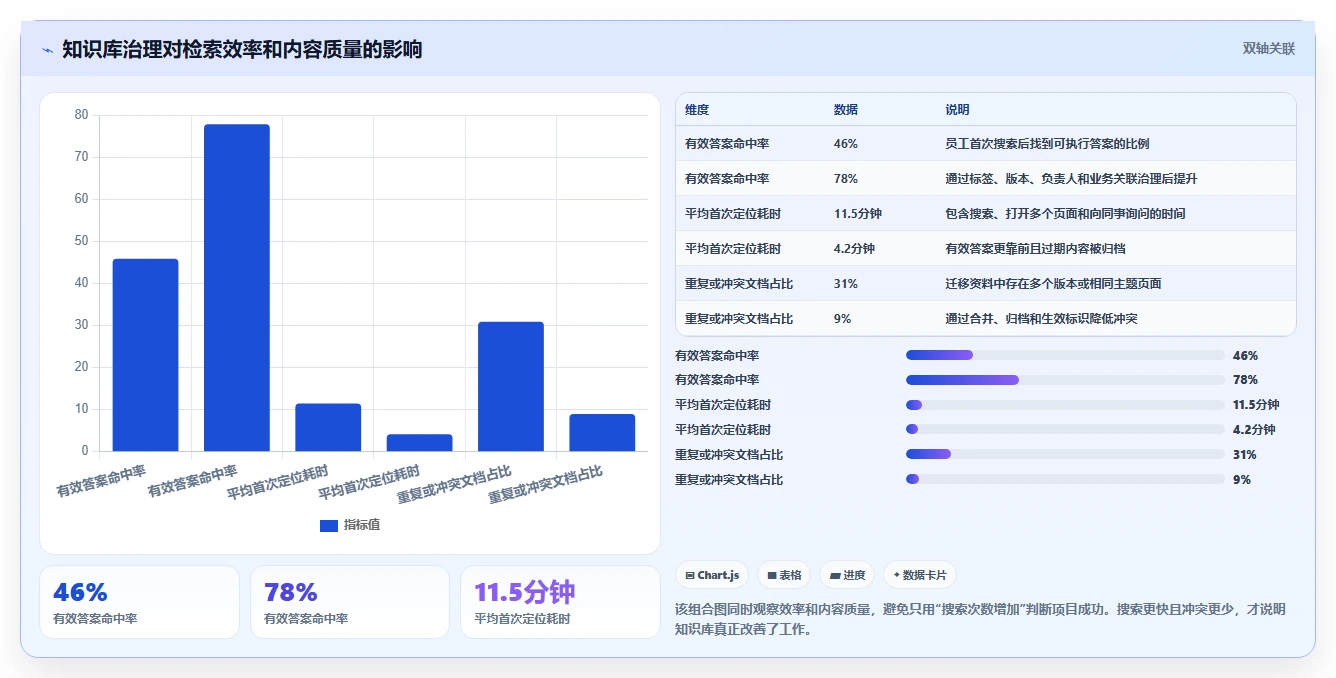Click the y-axis label 80 on the chart
Image resolution: width=1336 pixels, height=678 pixels.
coord(81,115)
